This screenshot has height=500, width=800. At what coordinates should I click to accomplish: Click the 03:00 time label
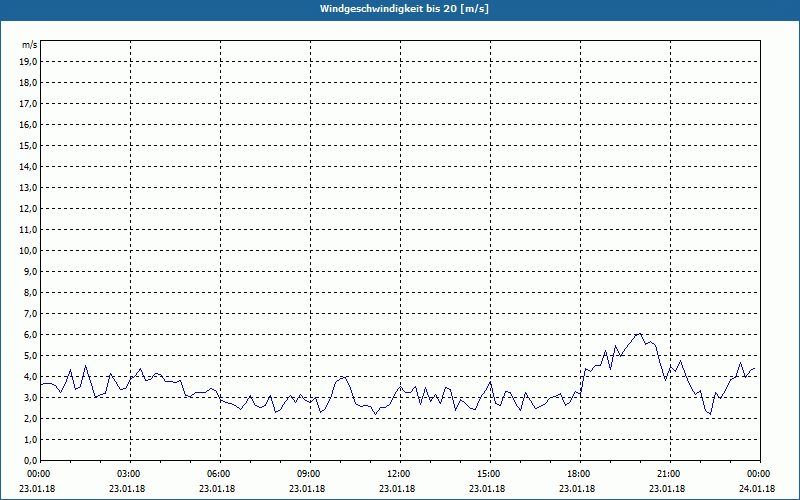pyautogui.click(x=130, y=474)
